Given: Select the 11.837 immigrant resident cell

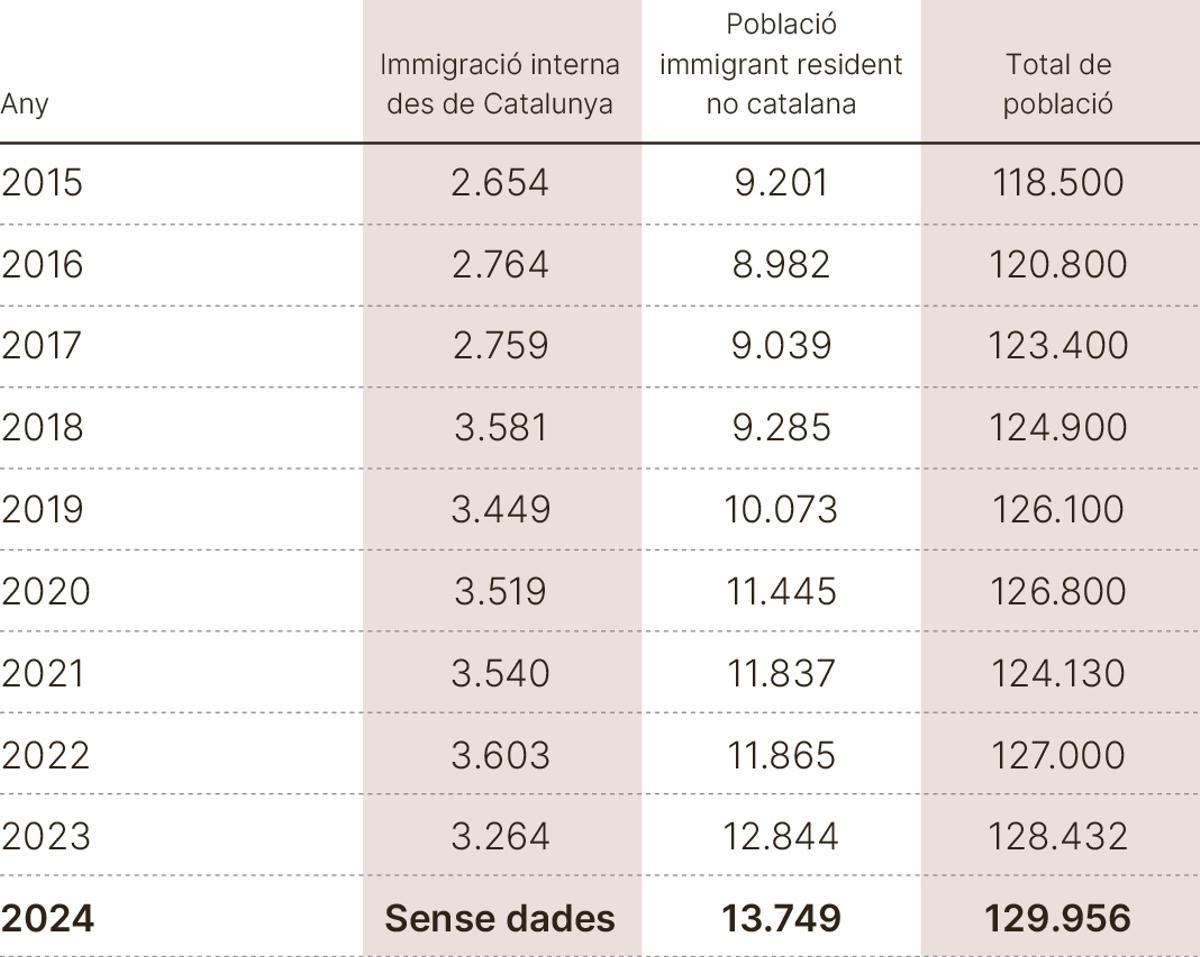Looking at the screenshot, I should [781, 673].
